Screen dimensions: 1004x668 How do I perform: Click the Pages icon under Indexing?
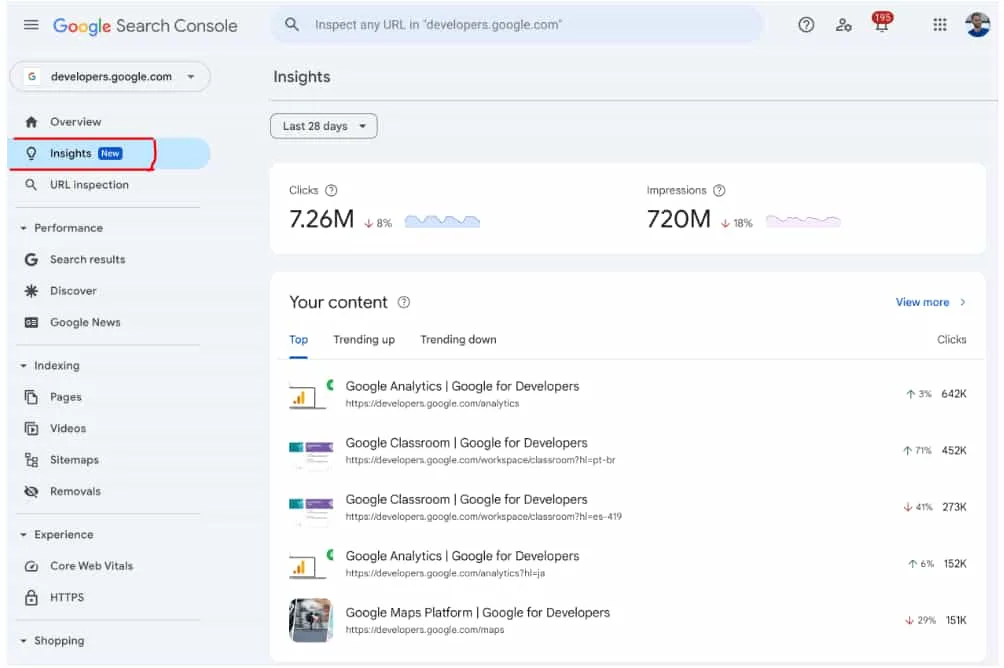click(x=31, y=397)
